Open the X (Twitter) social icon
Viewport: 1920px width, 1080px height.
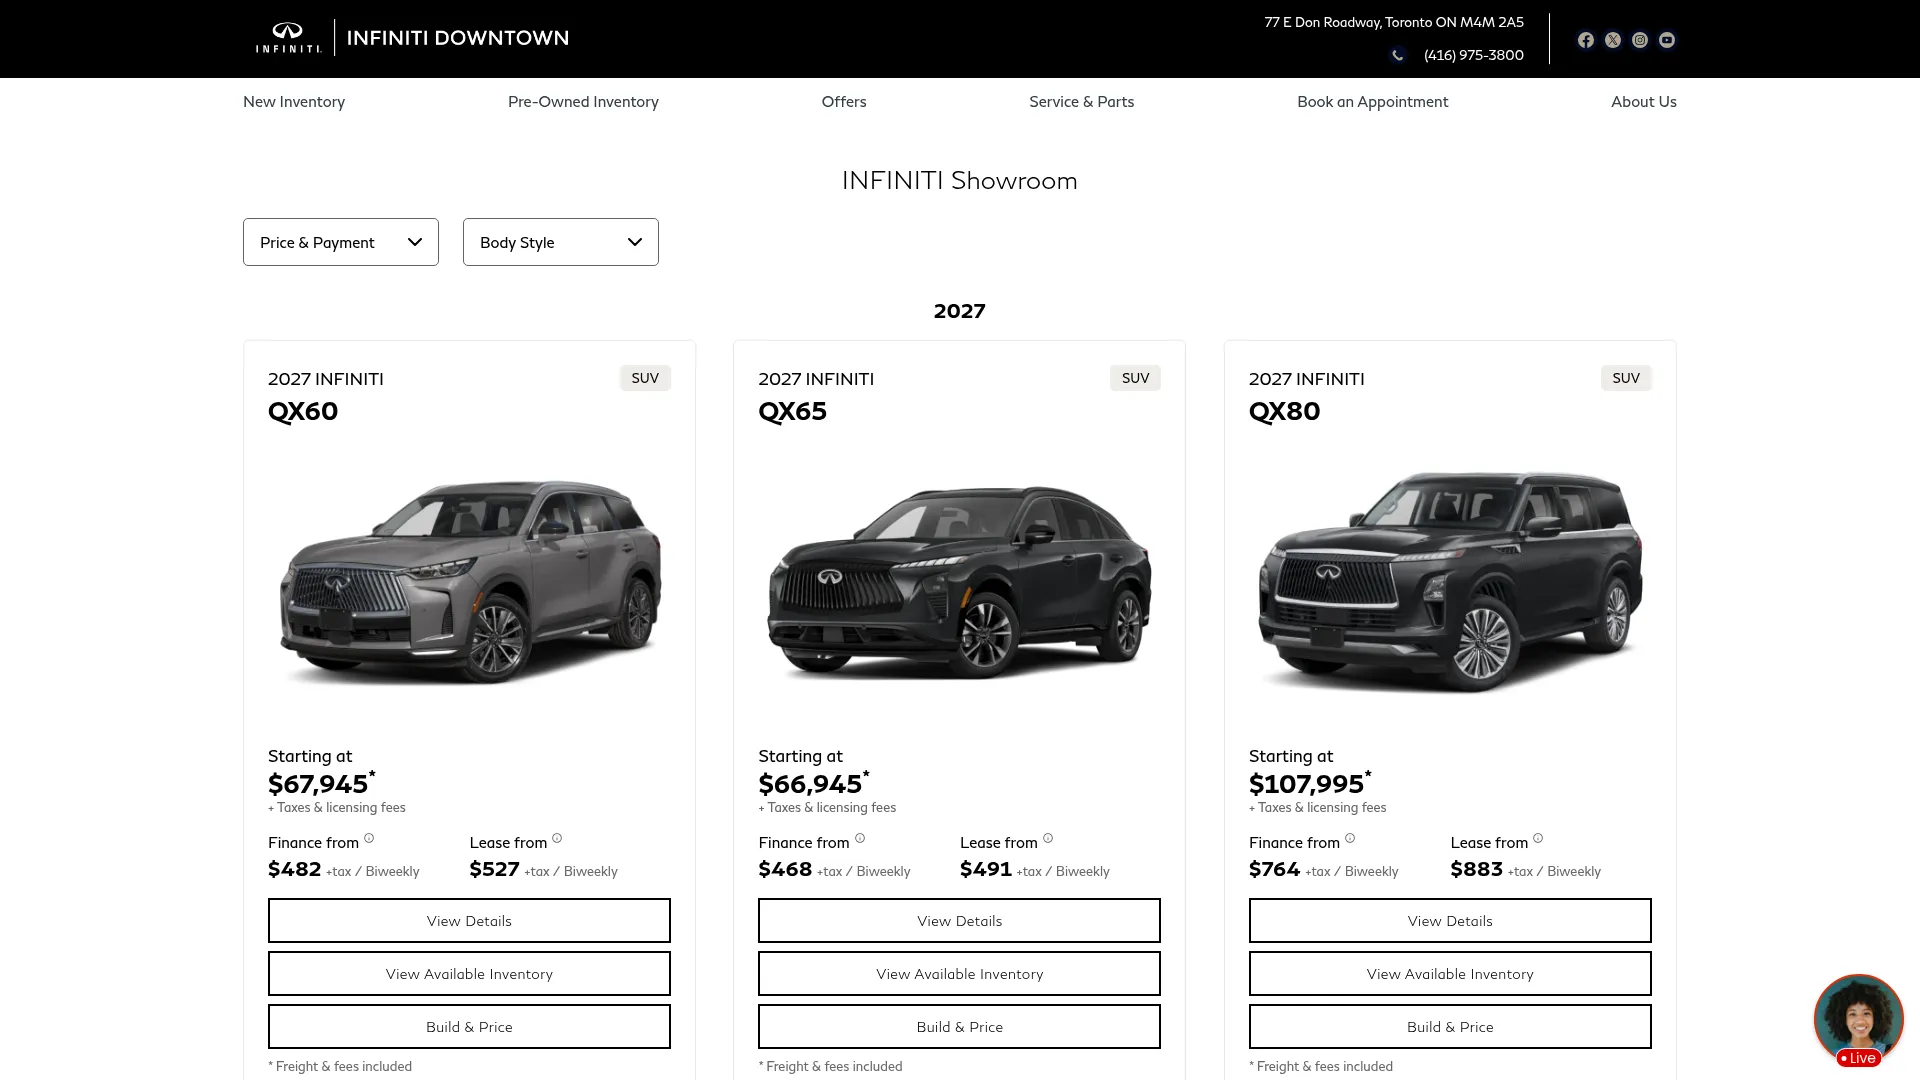pyautogui.click(x=1613, y=40)
